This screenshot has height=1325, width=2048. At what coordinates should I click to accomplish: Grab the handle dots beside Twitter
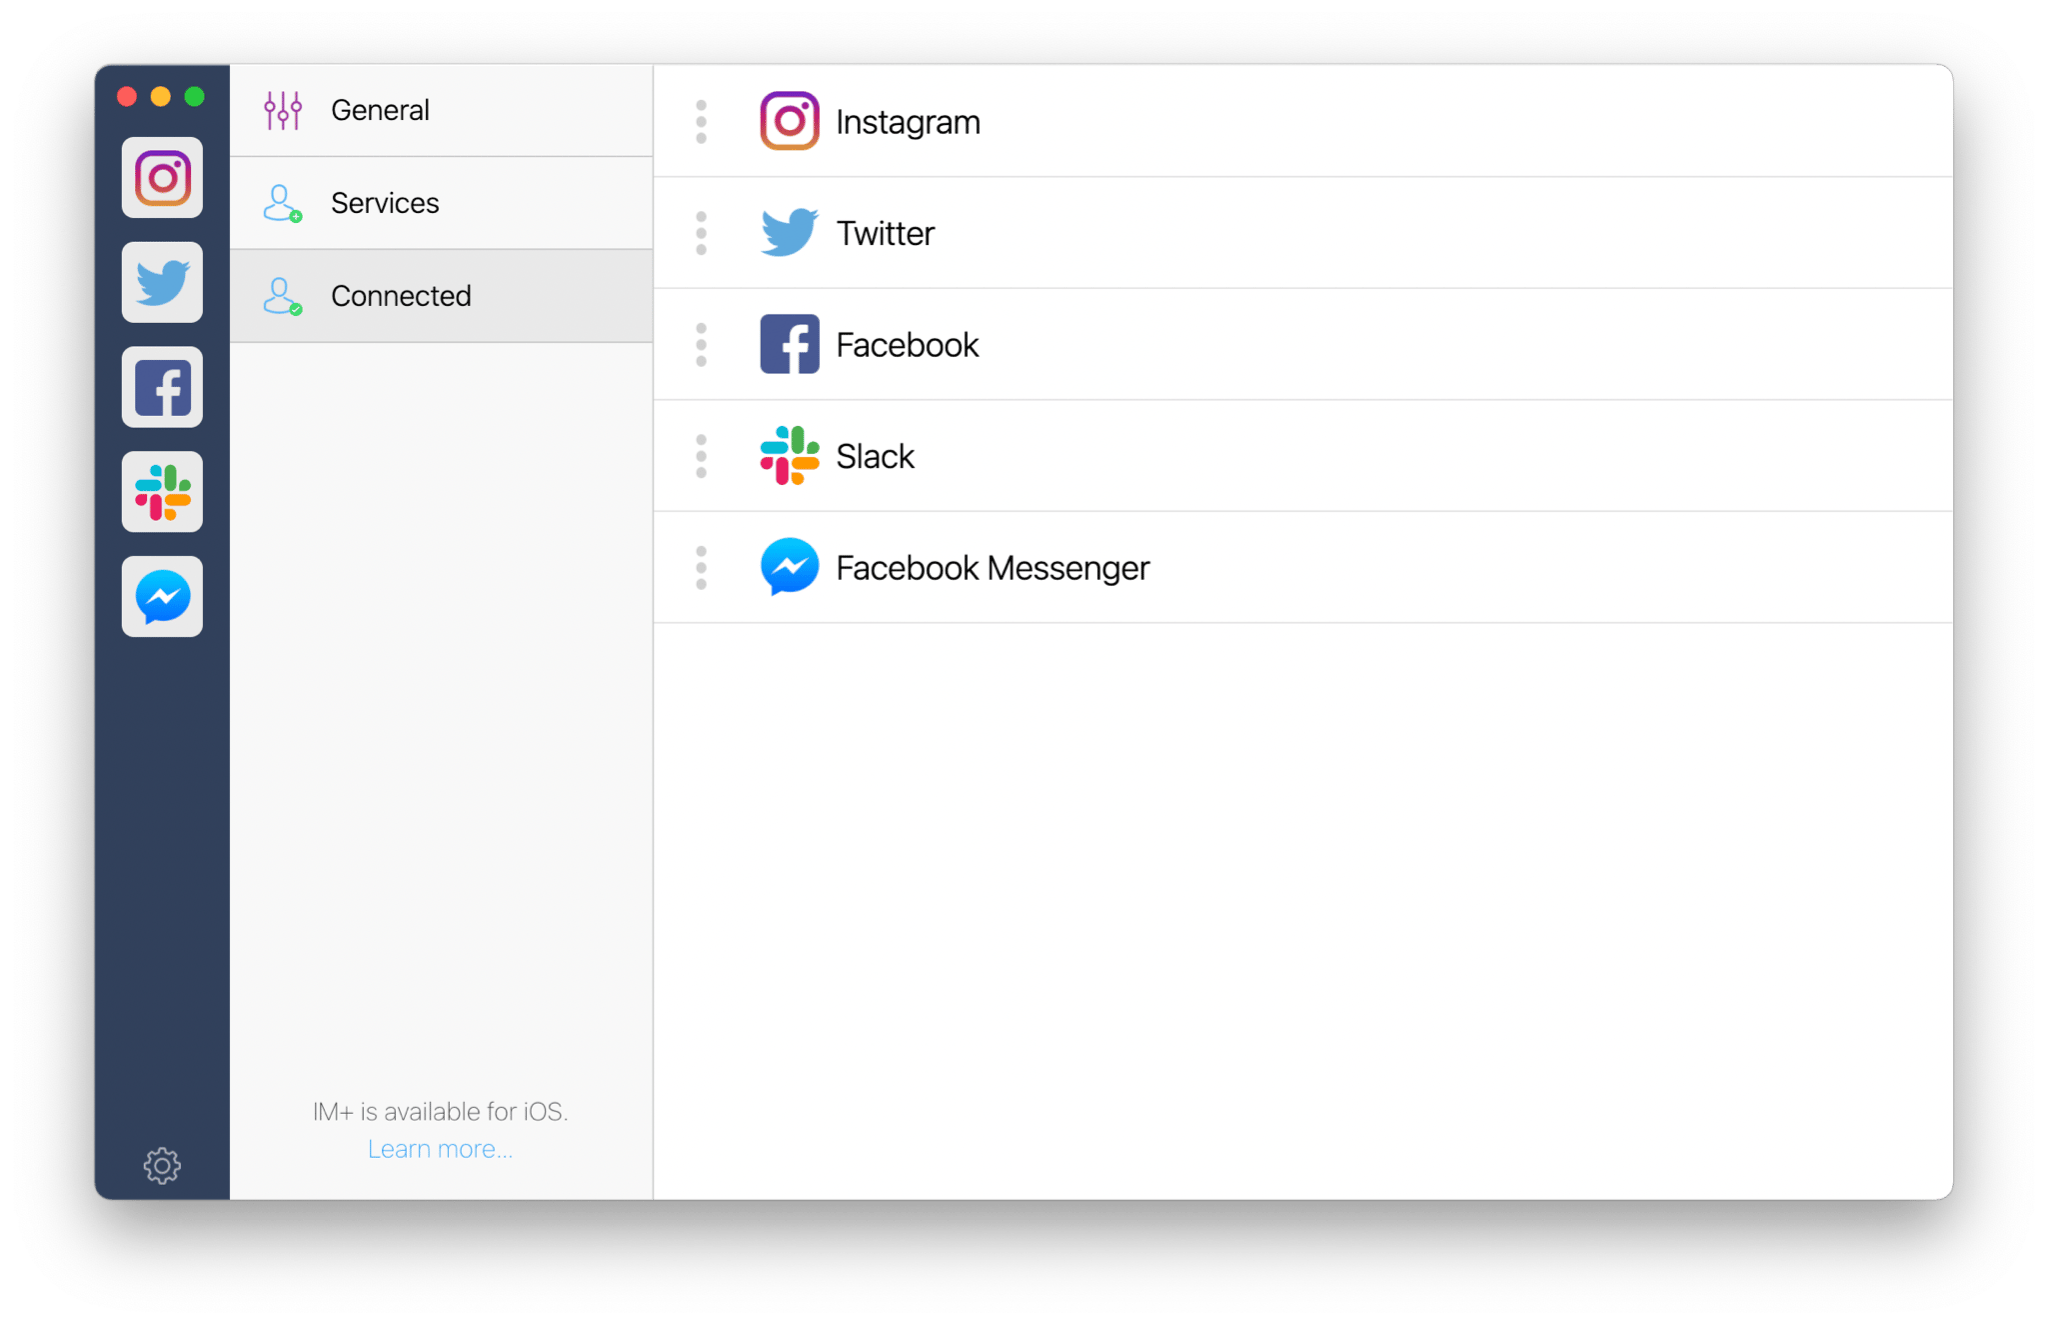click(701, 233)
